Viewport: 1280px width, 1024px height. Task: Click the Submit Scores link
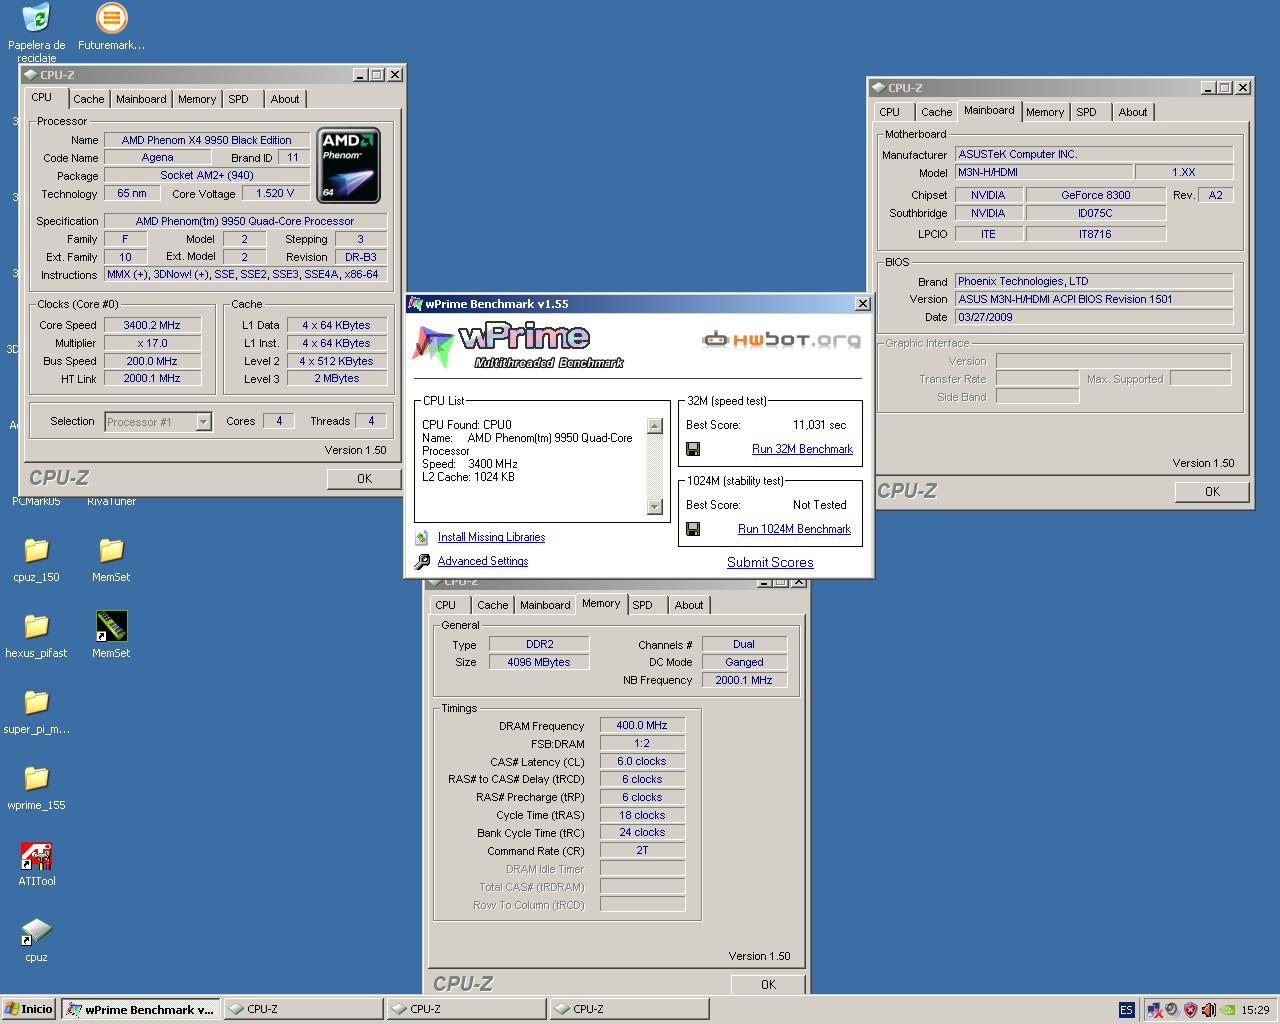coord(770,562)
